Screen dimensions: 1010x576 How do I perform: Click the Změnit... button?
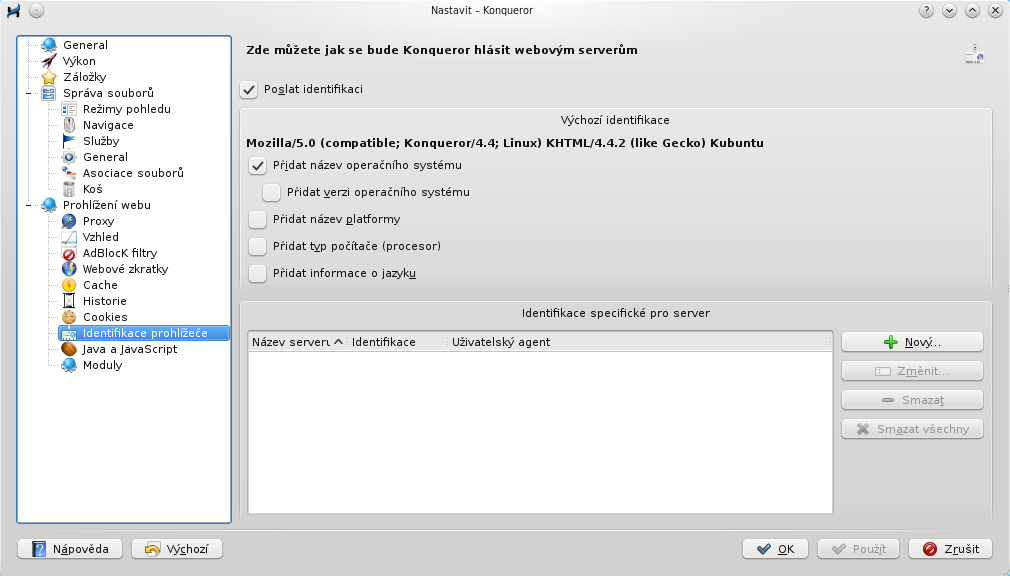click(912, 371)
